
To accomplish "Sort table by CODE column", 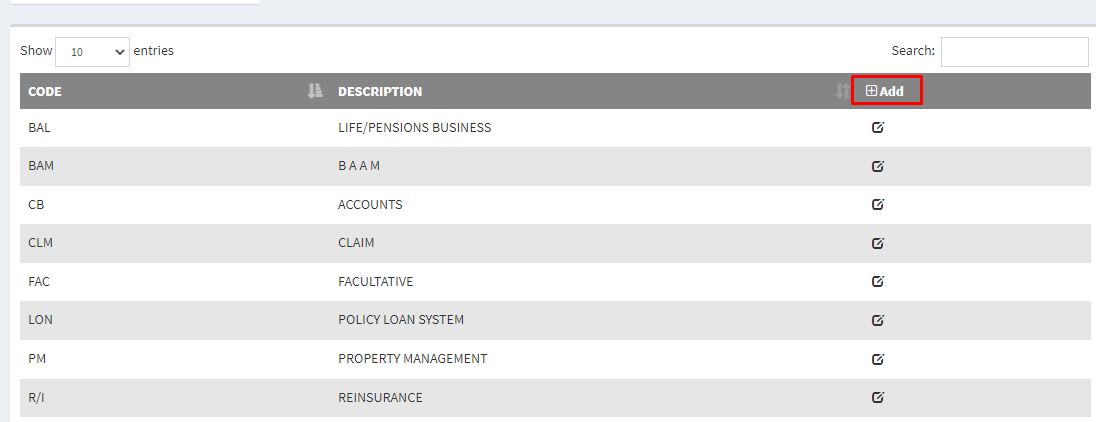I will [315, 91].
